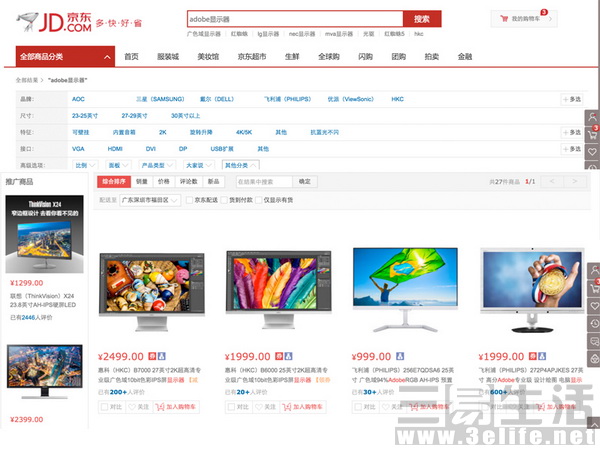Open the 比例 advanced filter dropdown
Image resolution: width=600 pixels, height=450 pixels.
click(x=85, y=165)
